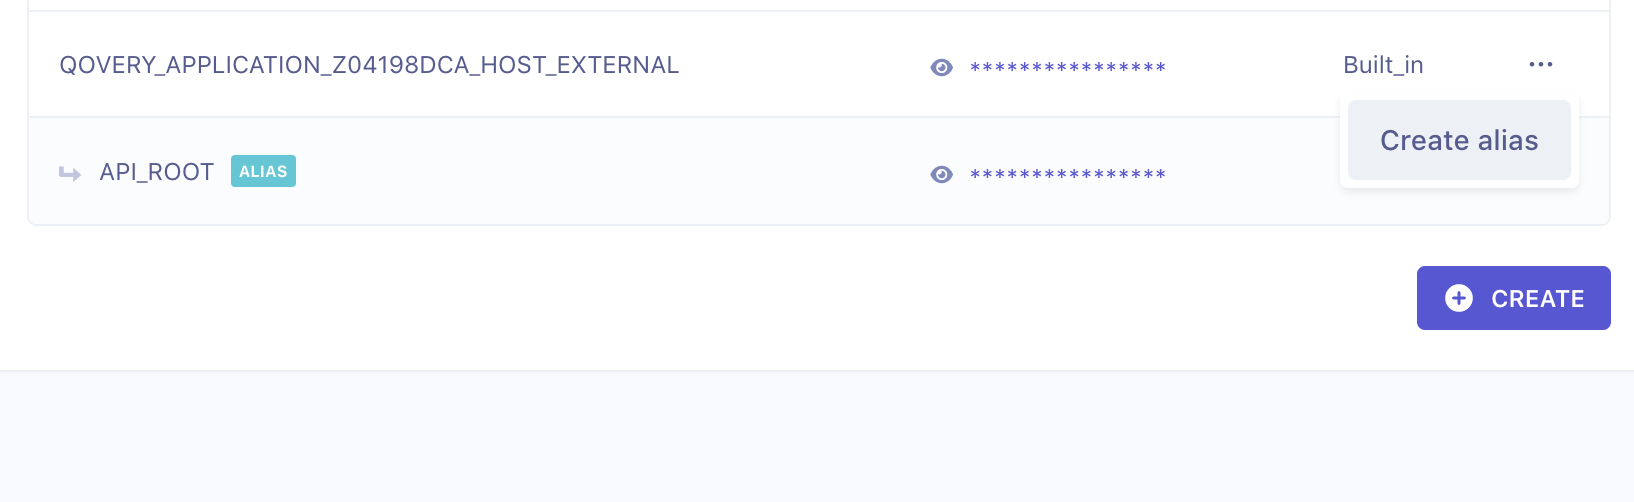Viewport: 1634px width, 502px height.
Task: Select Create alias from the popup menu
Action: (x=1459, y=140)
